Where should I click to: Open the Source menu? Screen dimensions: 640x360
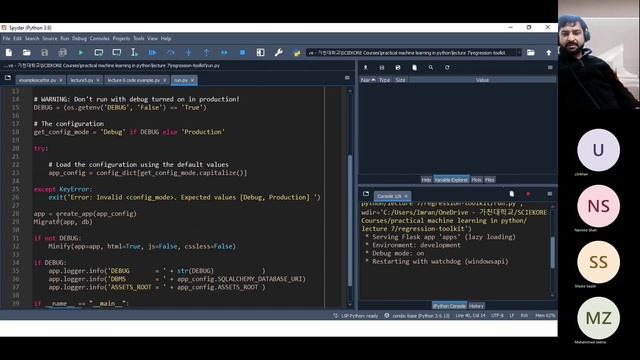pyautogui.click(x=50, y=38)
